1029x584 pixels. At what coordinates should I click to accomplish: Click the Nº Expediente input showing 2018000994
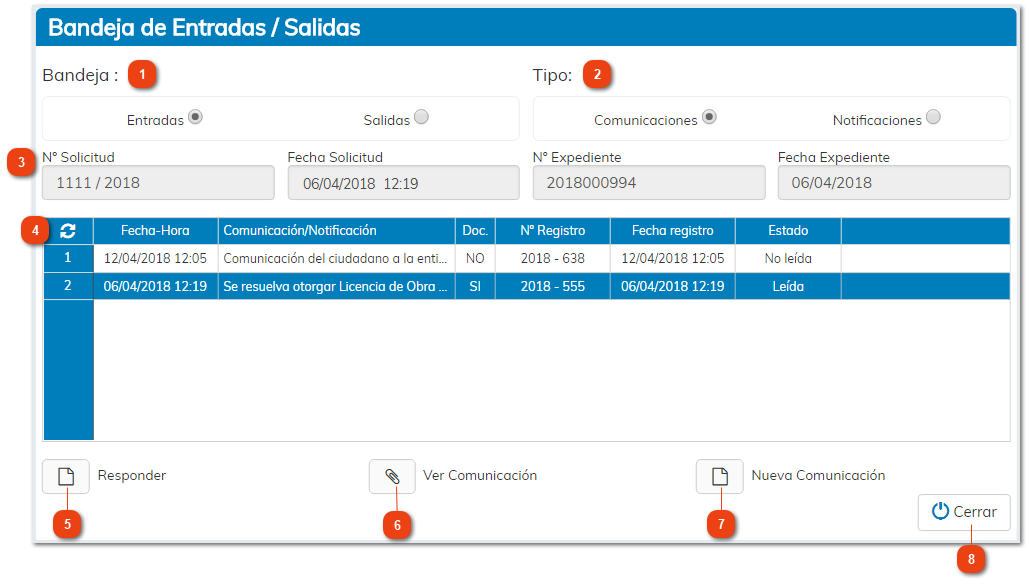(648, 182)
